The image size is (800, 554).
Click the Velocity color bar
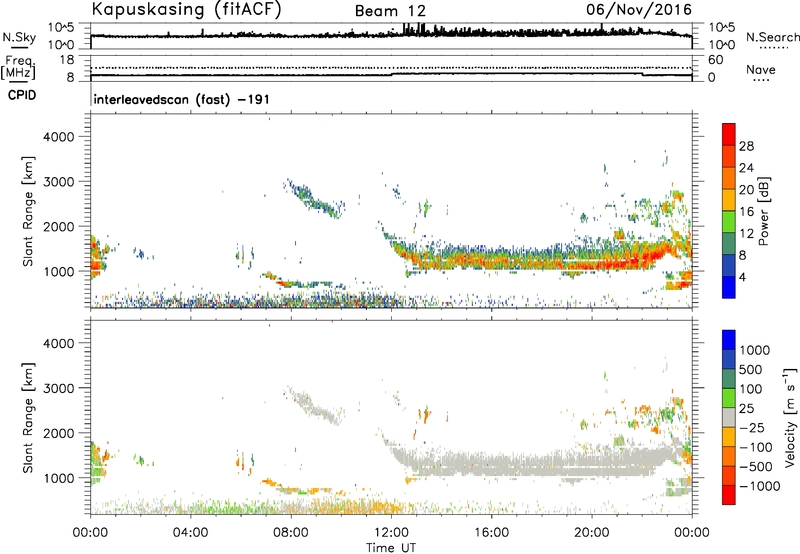[x=729, y=417]
